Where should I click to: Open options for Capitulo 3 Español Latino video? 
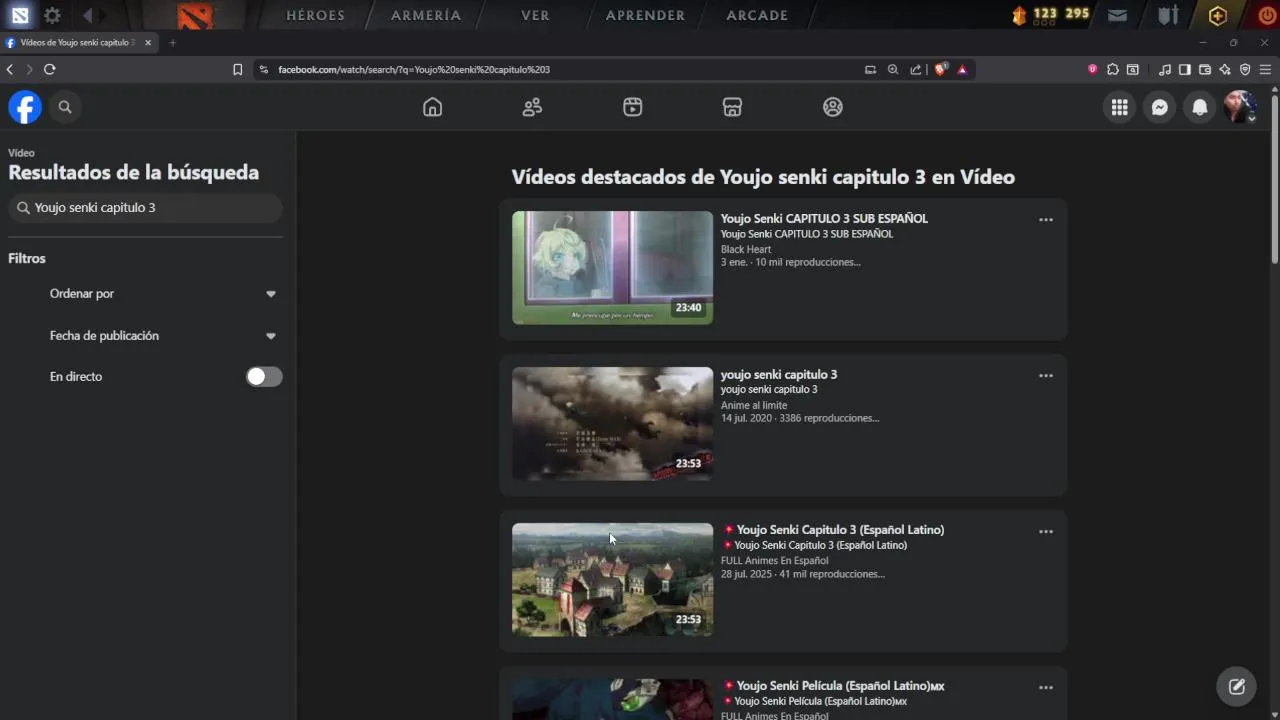point(1045,531)
